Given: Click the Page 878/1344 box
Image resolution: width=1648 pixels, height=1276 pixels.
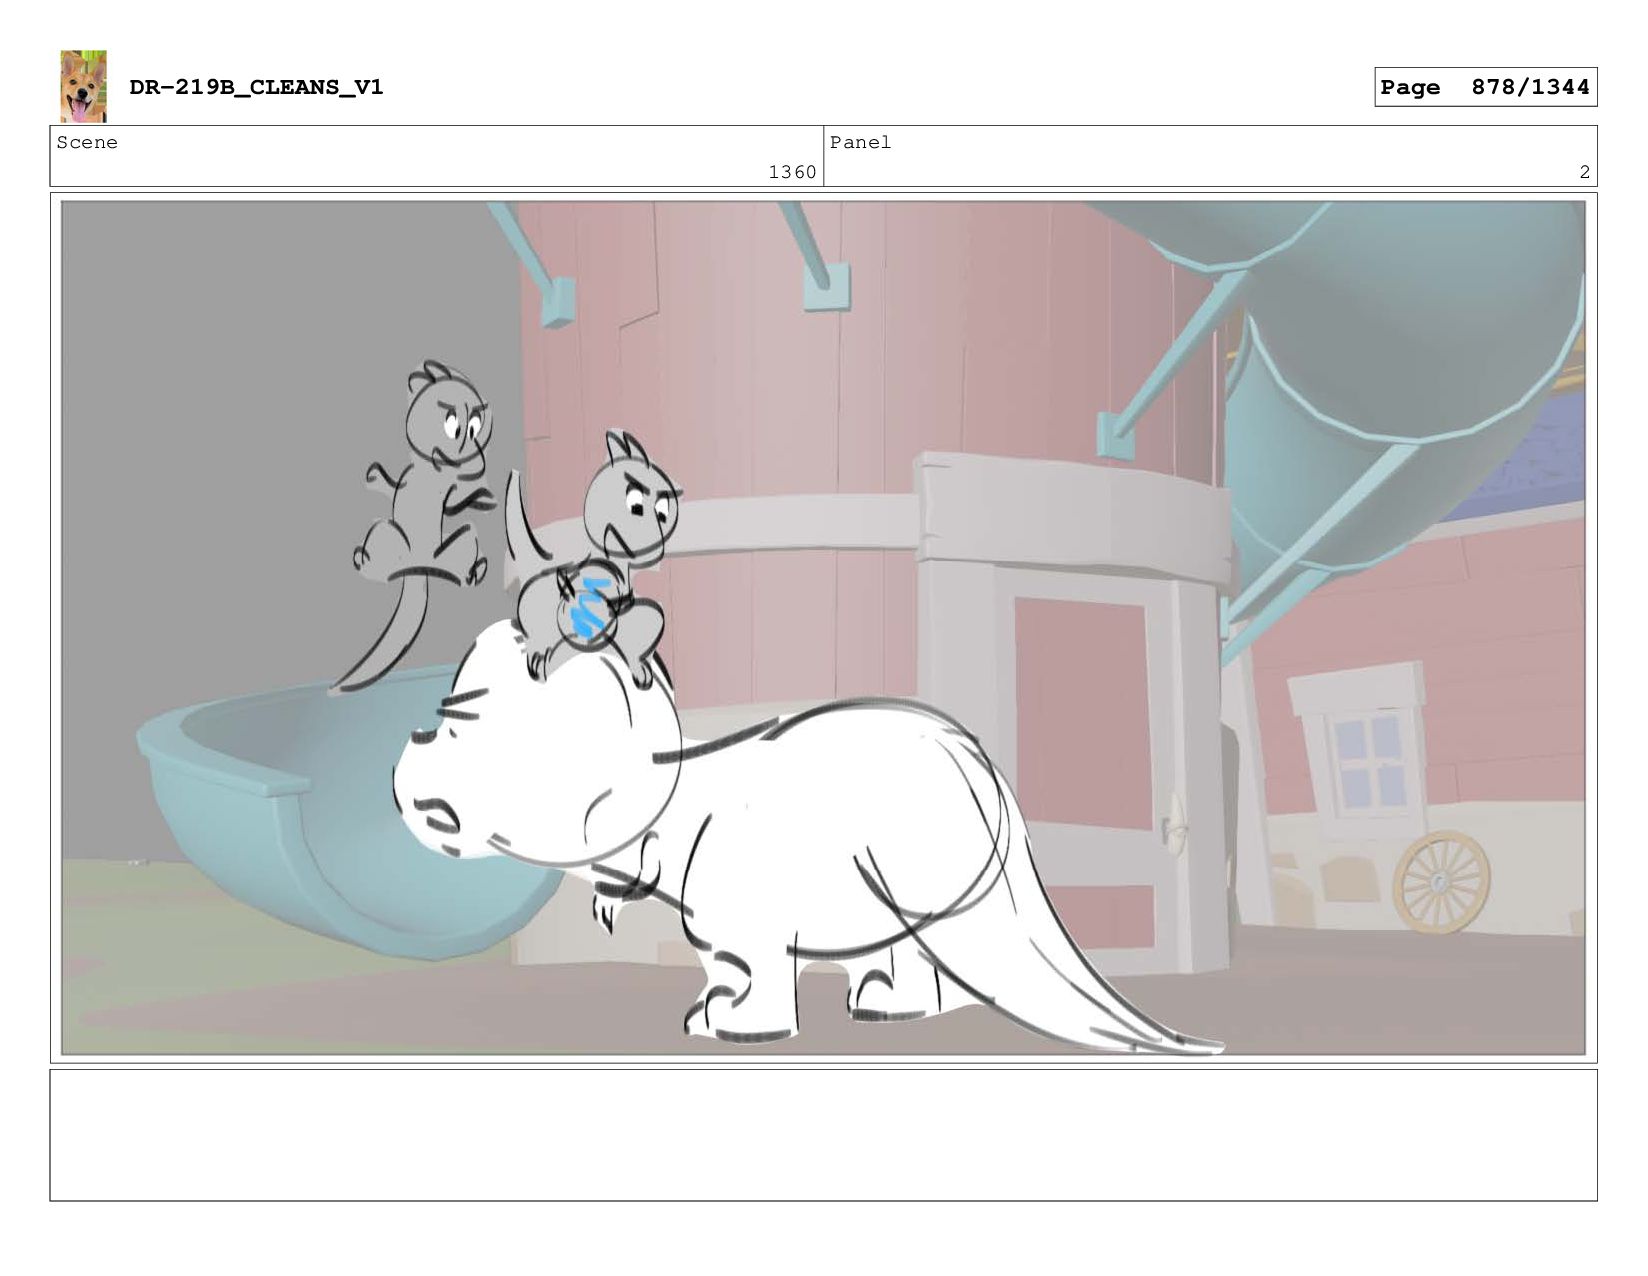Looking at the screenshot, I should (x=1485, y=87).
